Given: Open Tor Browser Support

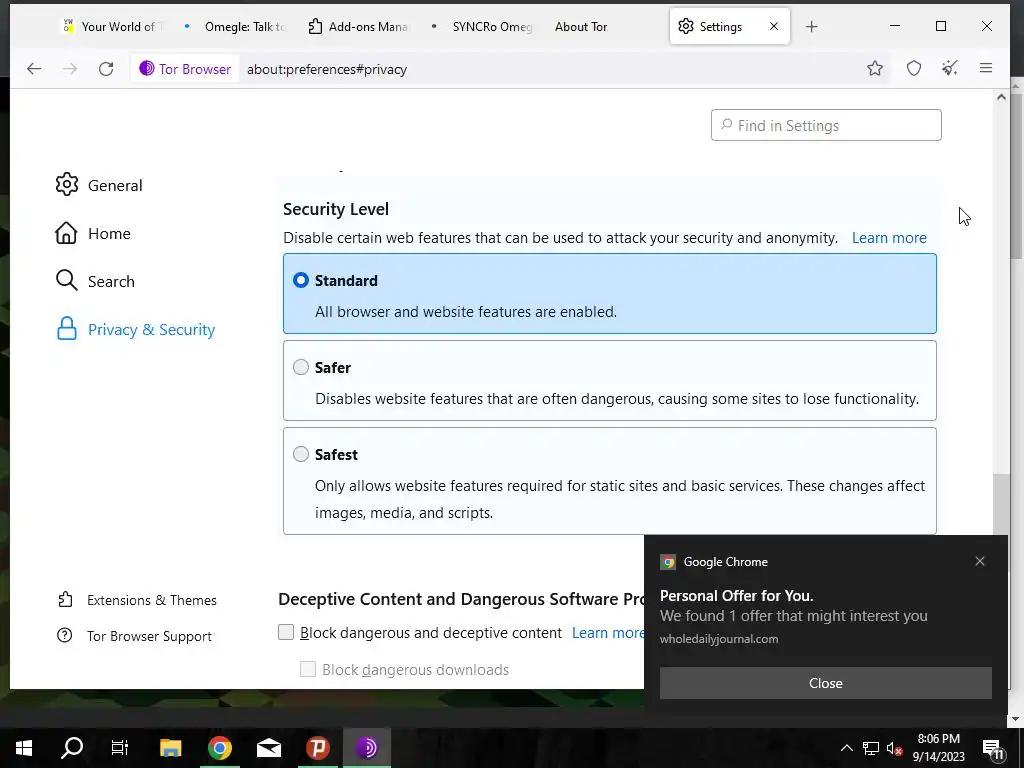Looking at the screenshot, I should pos(135,636).
